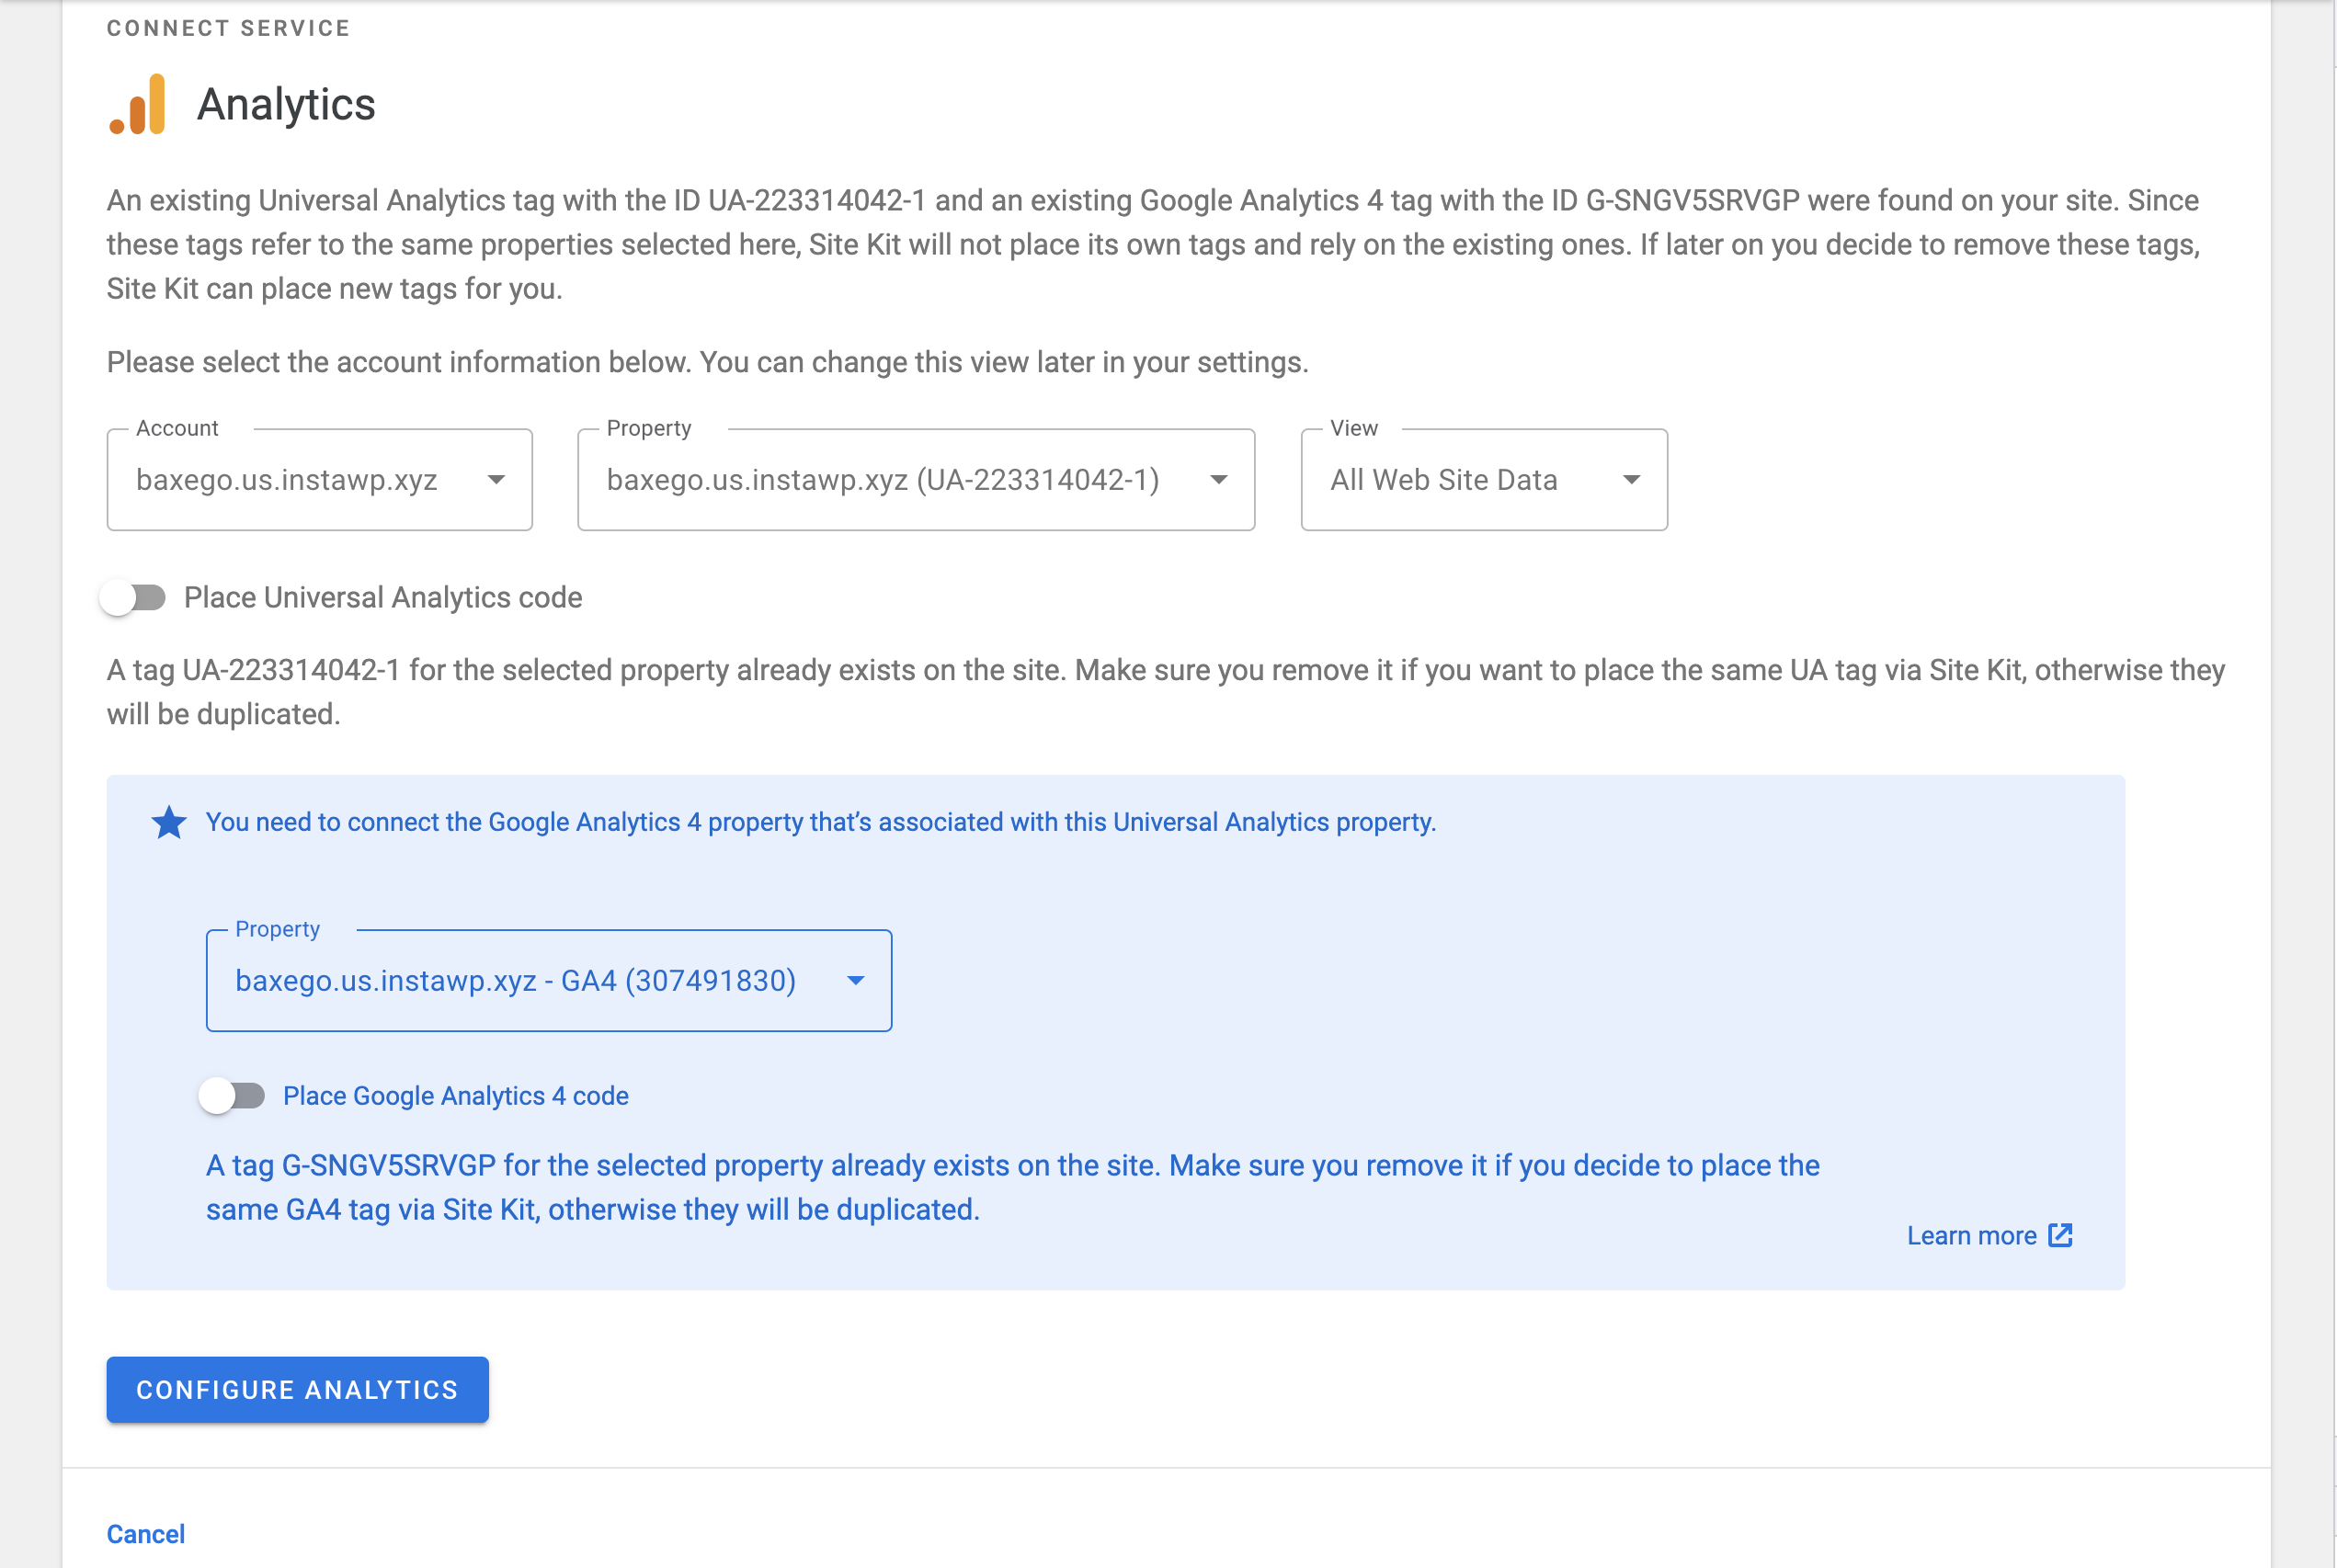2337x1568 pixels.
Task: Click the Place Universal Analytics code label
Action: (383, 598)
